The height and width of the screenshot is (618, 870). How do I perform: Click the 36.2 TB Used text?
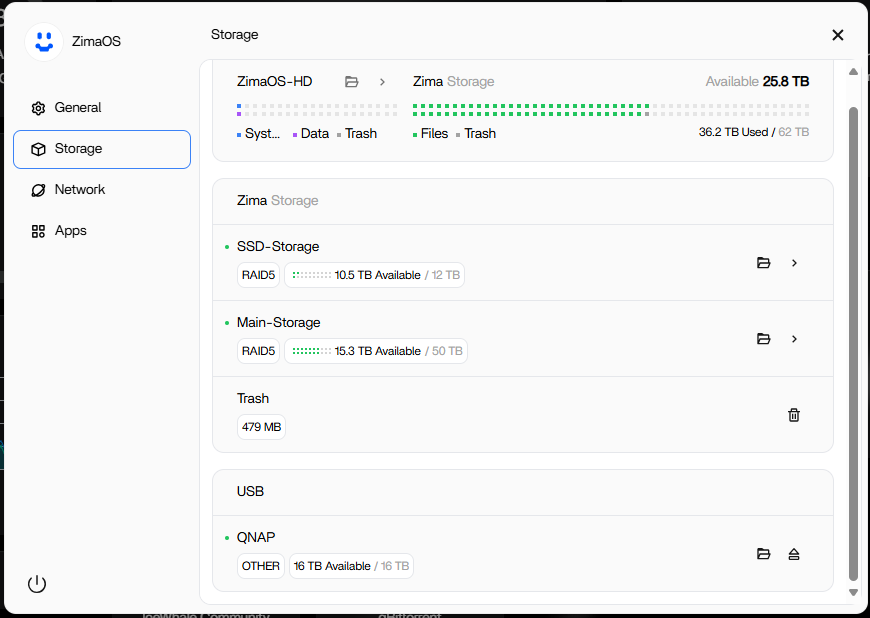coord(734,132)
